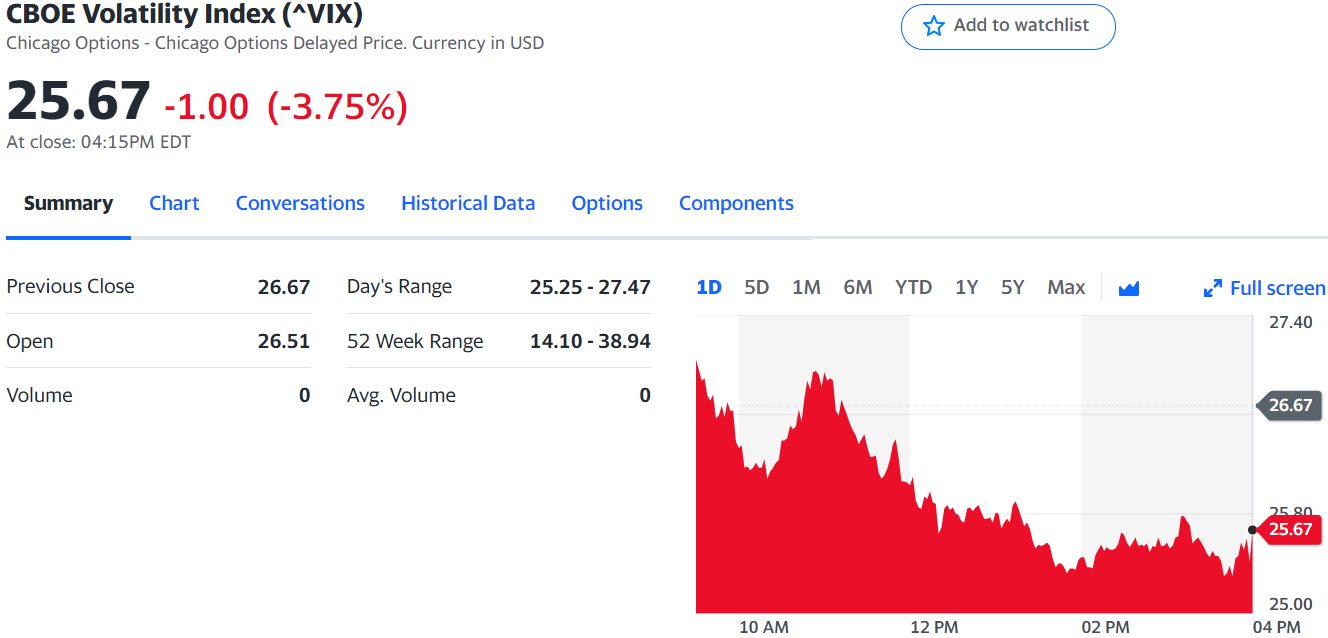Click the 02 PM axis label
The image size is (1328, 638).
click(x=1105, y=627)
